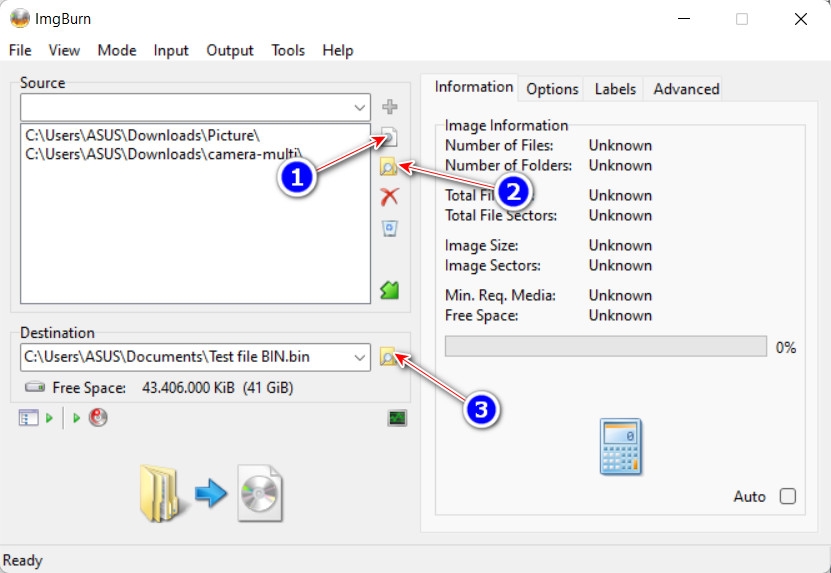This screenshot has height=573, width=831.
Task: Click the ImgBurn app icon in title bar
Action: (20, 19)
